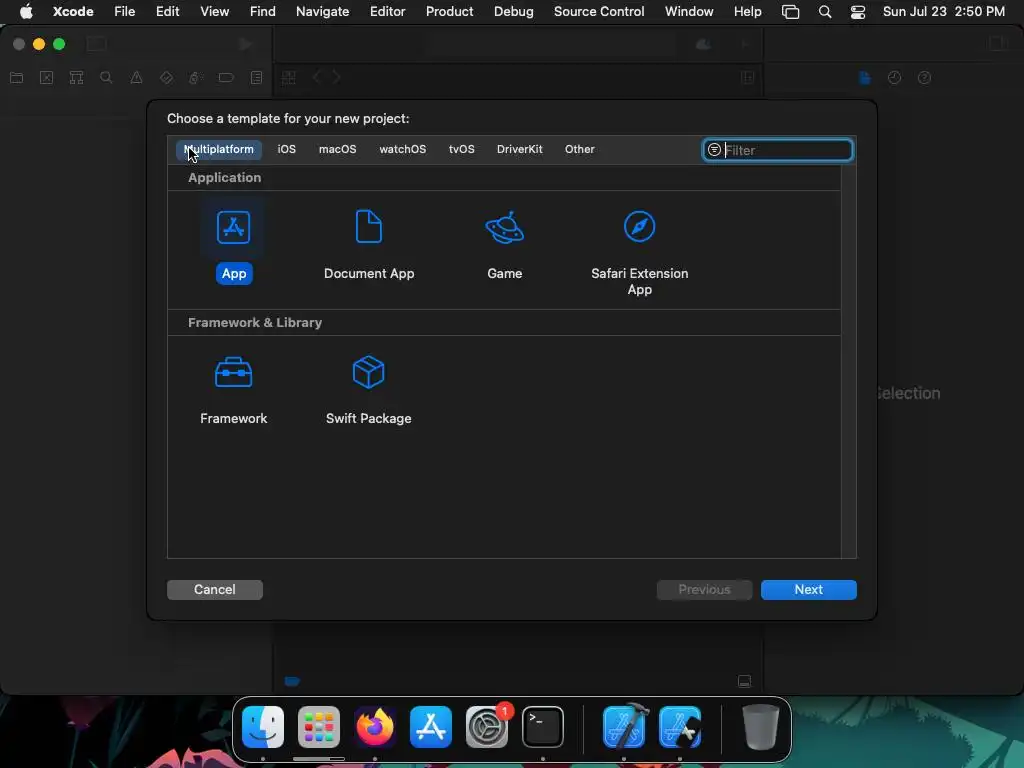Click the Cancel button
Image resolution: width=1024 pixels, height=768 pixels.
[215, 590]
